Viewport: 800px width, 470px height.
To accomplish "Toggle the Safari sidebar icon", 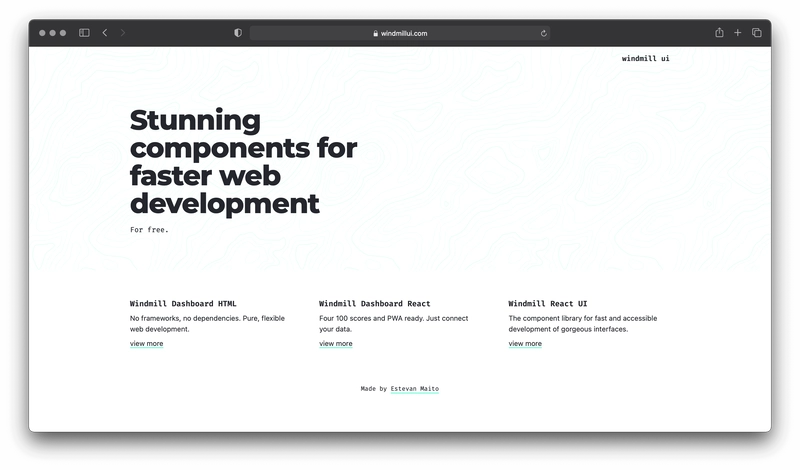I will click(x=84, y=33).
